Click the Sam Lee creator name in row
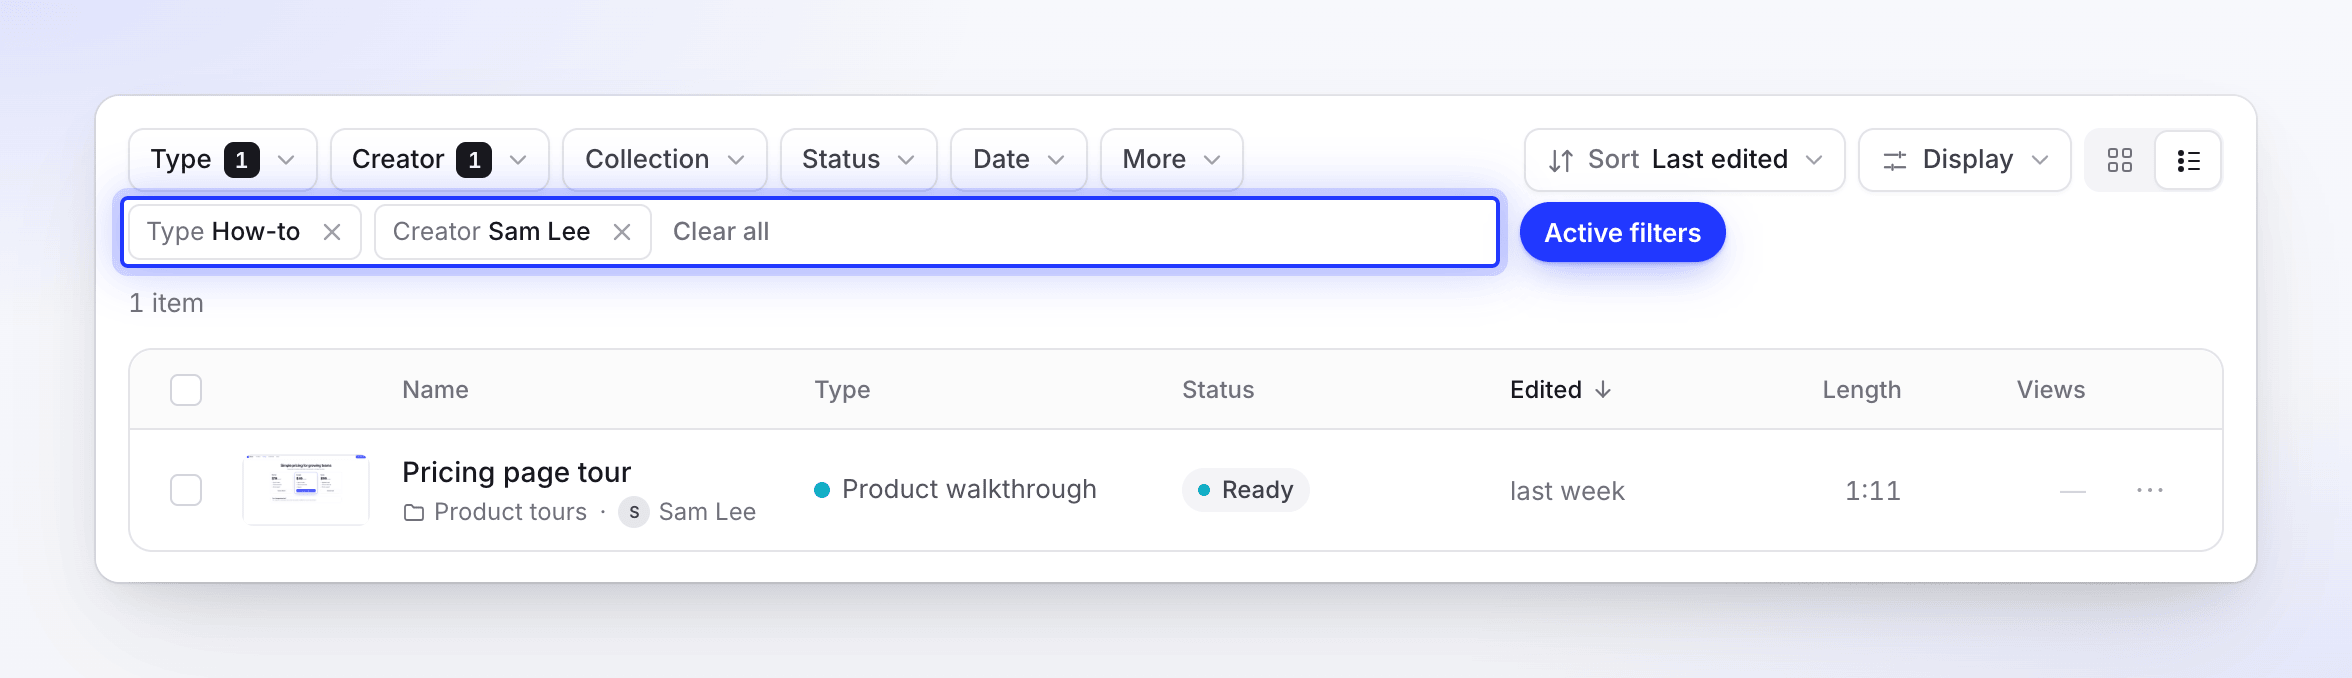The image size is (2352, 678). click(x=707, y=512)
